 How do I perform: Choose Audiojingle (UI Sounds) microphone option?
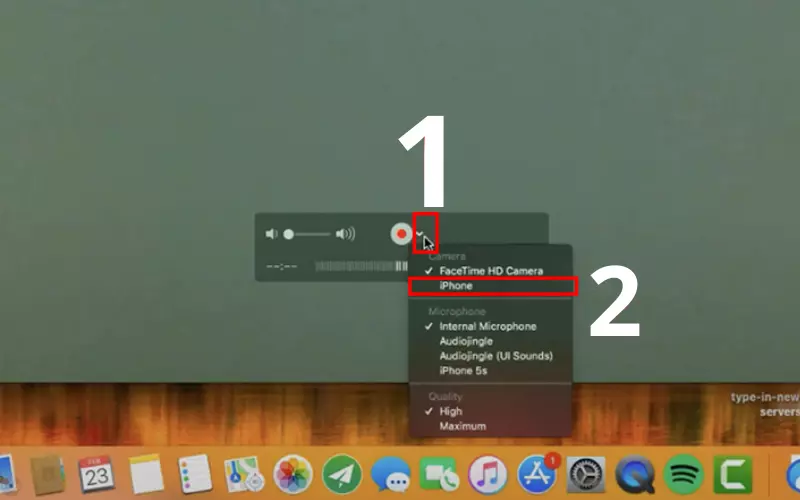491,356
